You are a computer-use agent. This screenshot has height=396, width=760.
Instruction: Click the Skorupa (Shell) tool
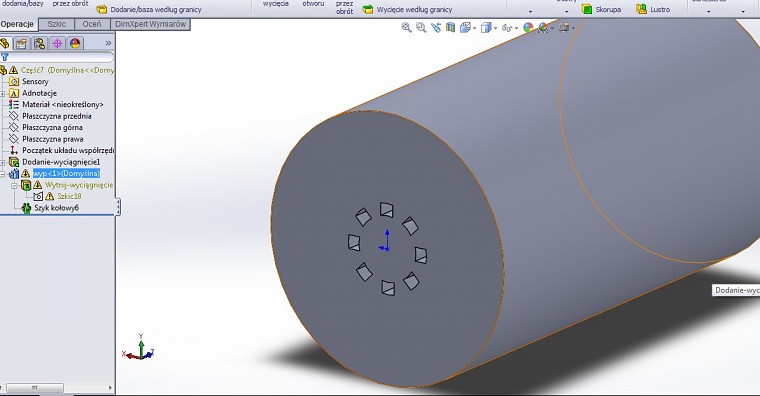(602, 9)
